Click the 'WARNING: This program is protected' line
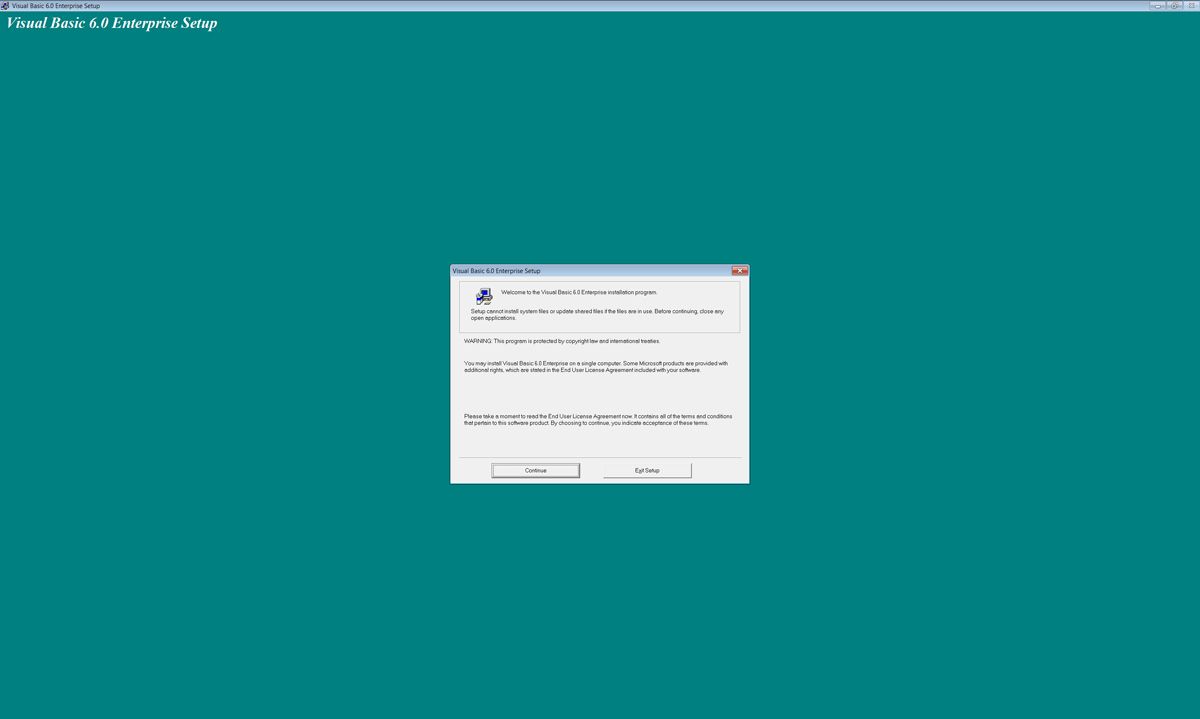Image resolution: width=1200 pixels, height=719 pixels. pos(562,341)
